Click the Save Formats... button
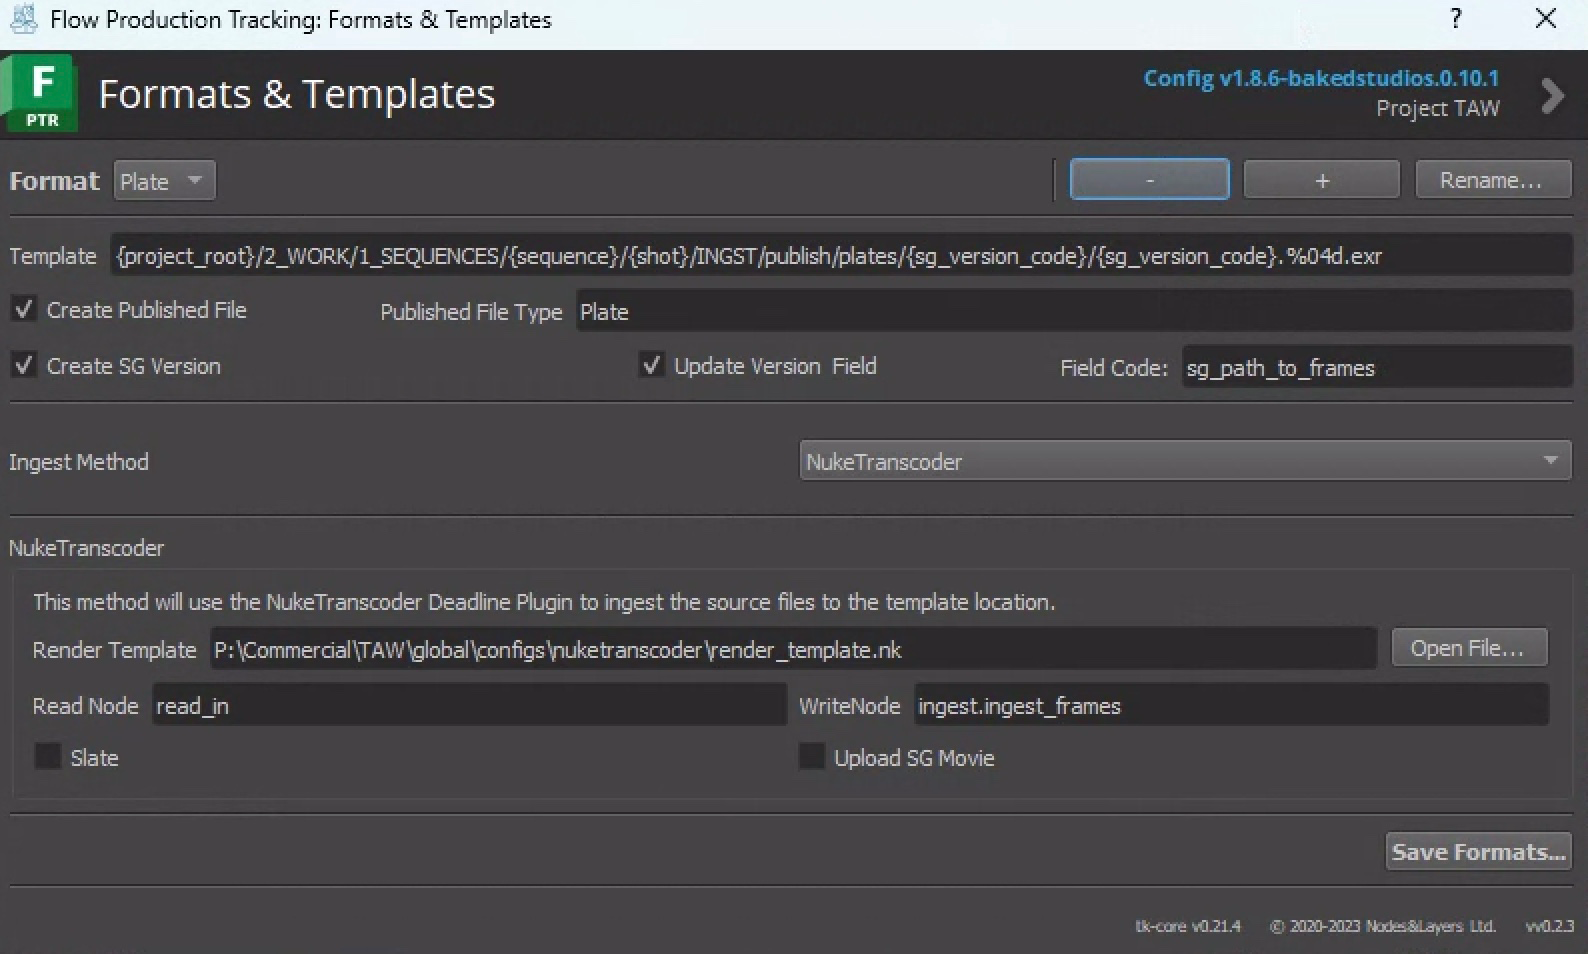1588x954 pixels. point(1478,851)
